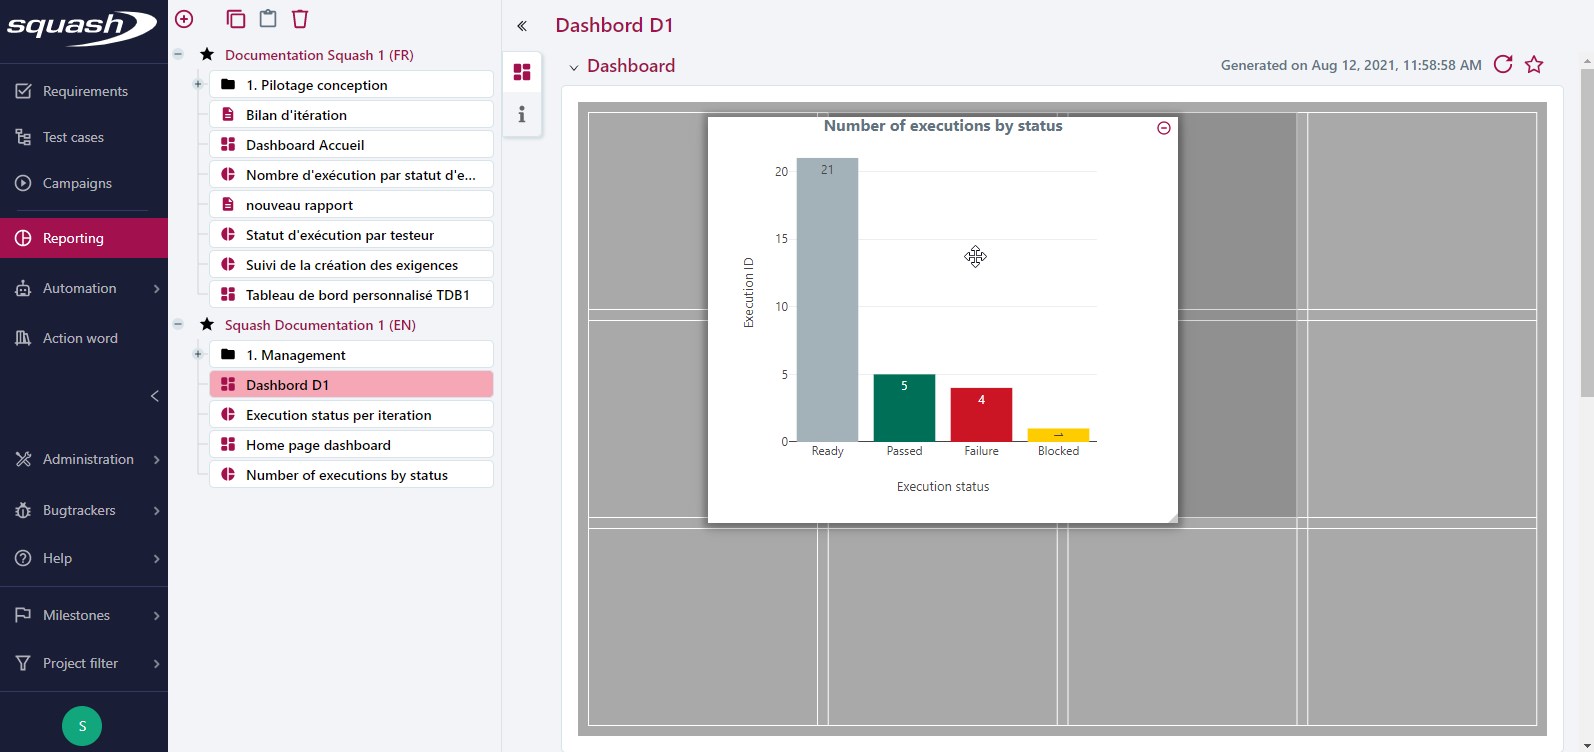Select the dashboard view tab icon

tap(521, 73)
